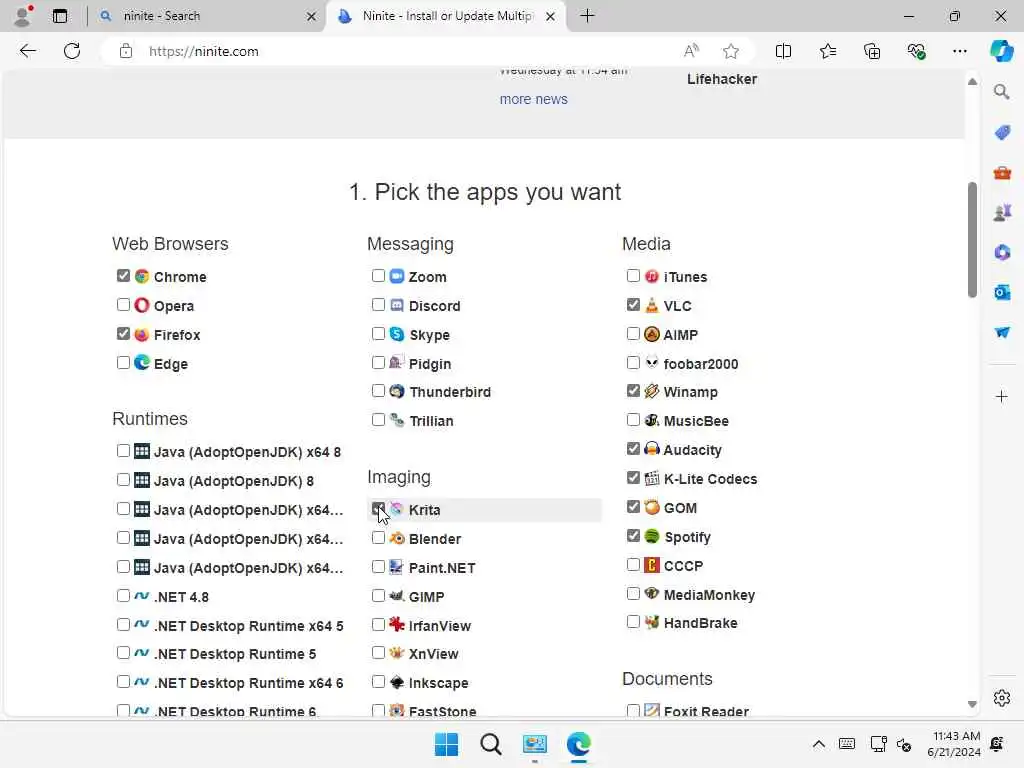This screenshot has height=768, width=1024.
Task: Open the Favorites list icon
Action: (x=827, y=51)
